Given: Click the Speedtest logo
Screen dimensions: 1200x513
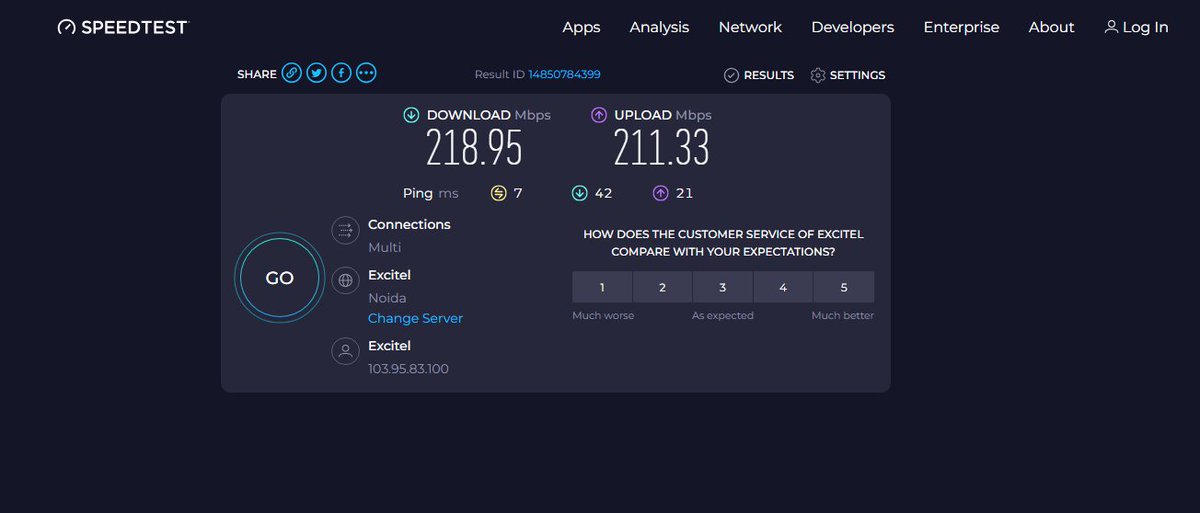Looking at the screenshot, I should tap(122, 27).
